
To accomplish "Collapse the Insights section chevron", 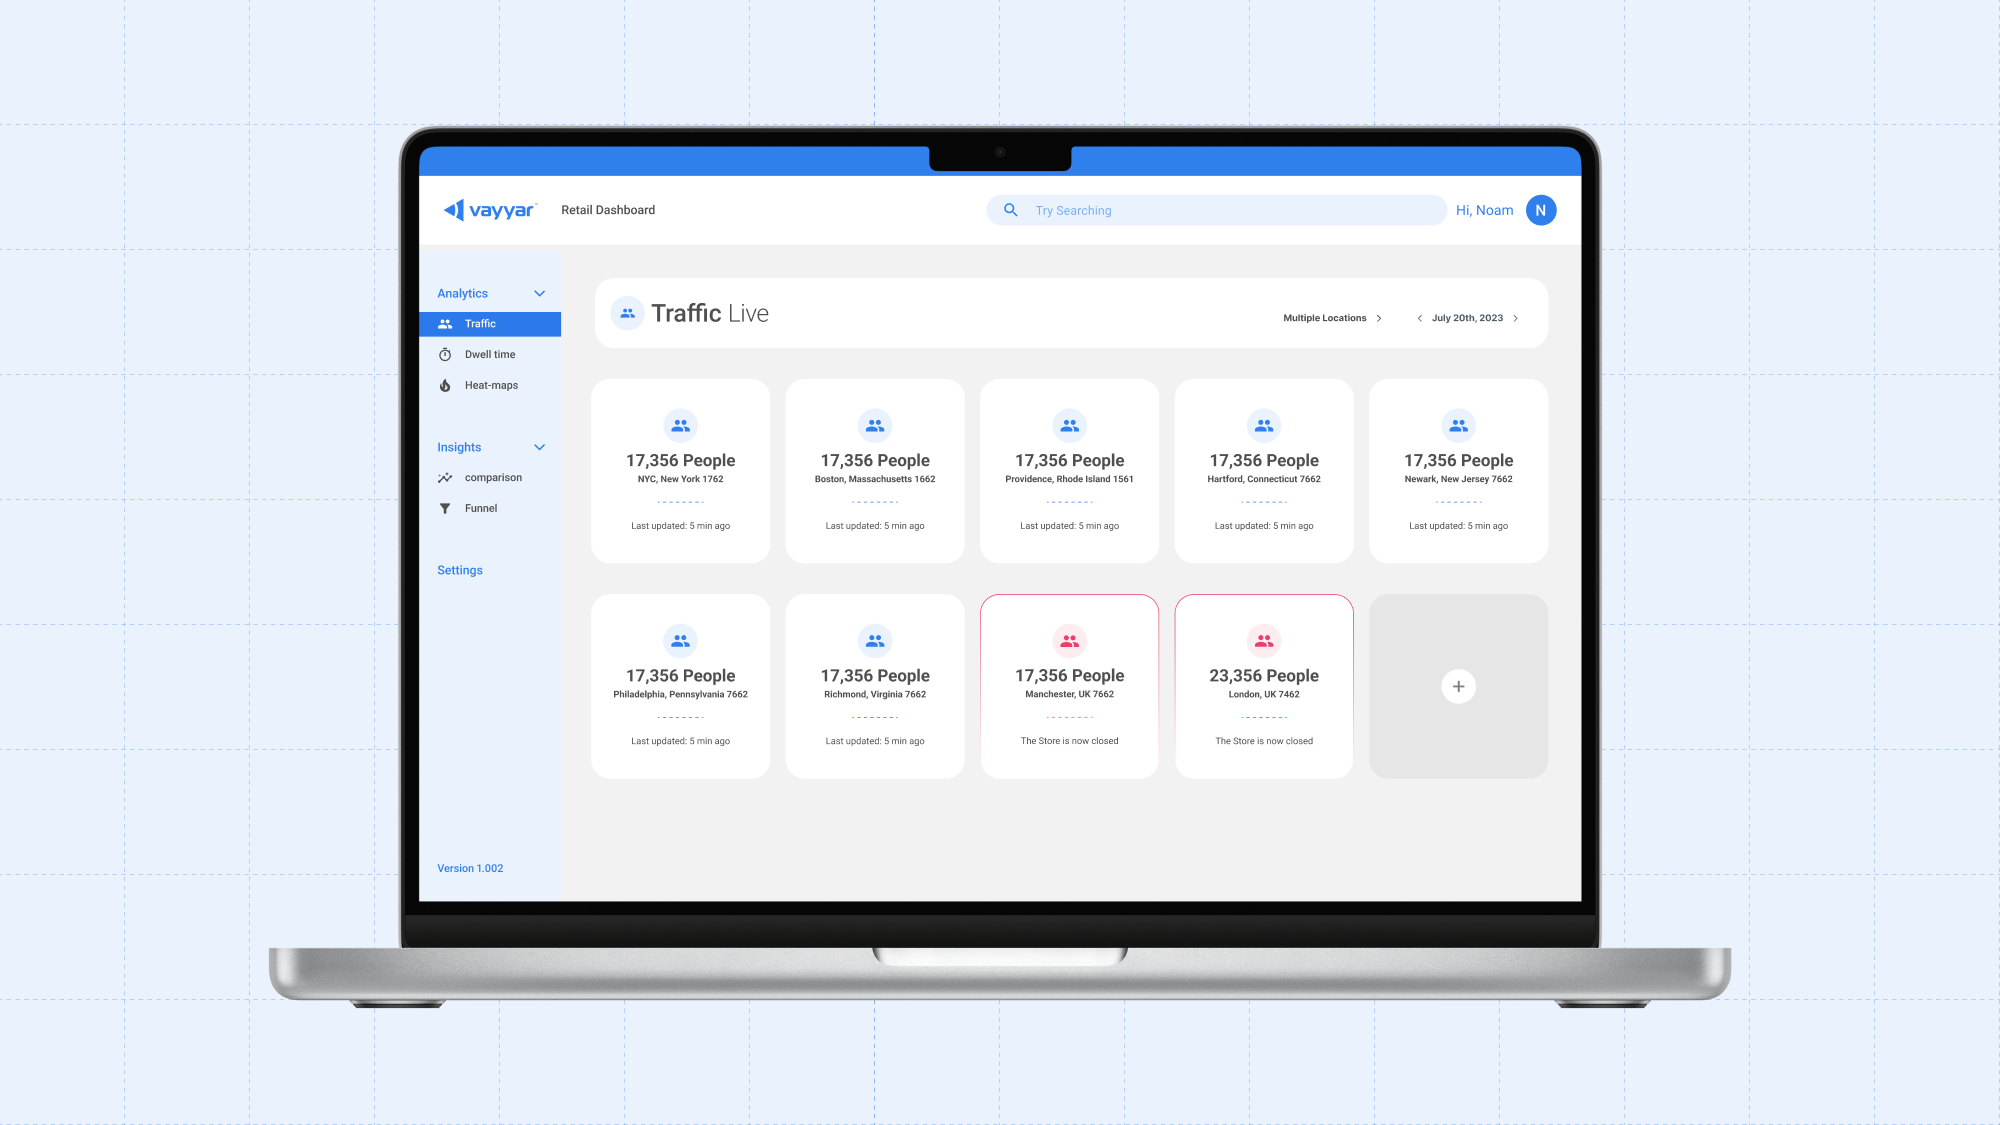I will (540, 447).
